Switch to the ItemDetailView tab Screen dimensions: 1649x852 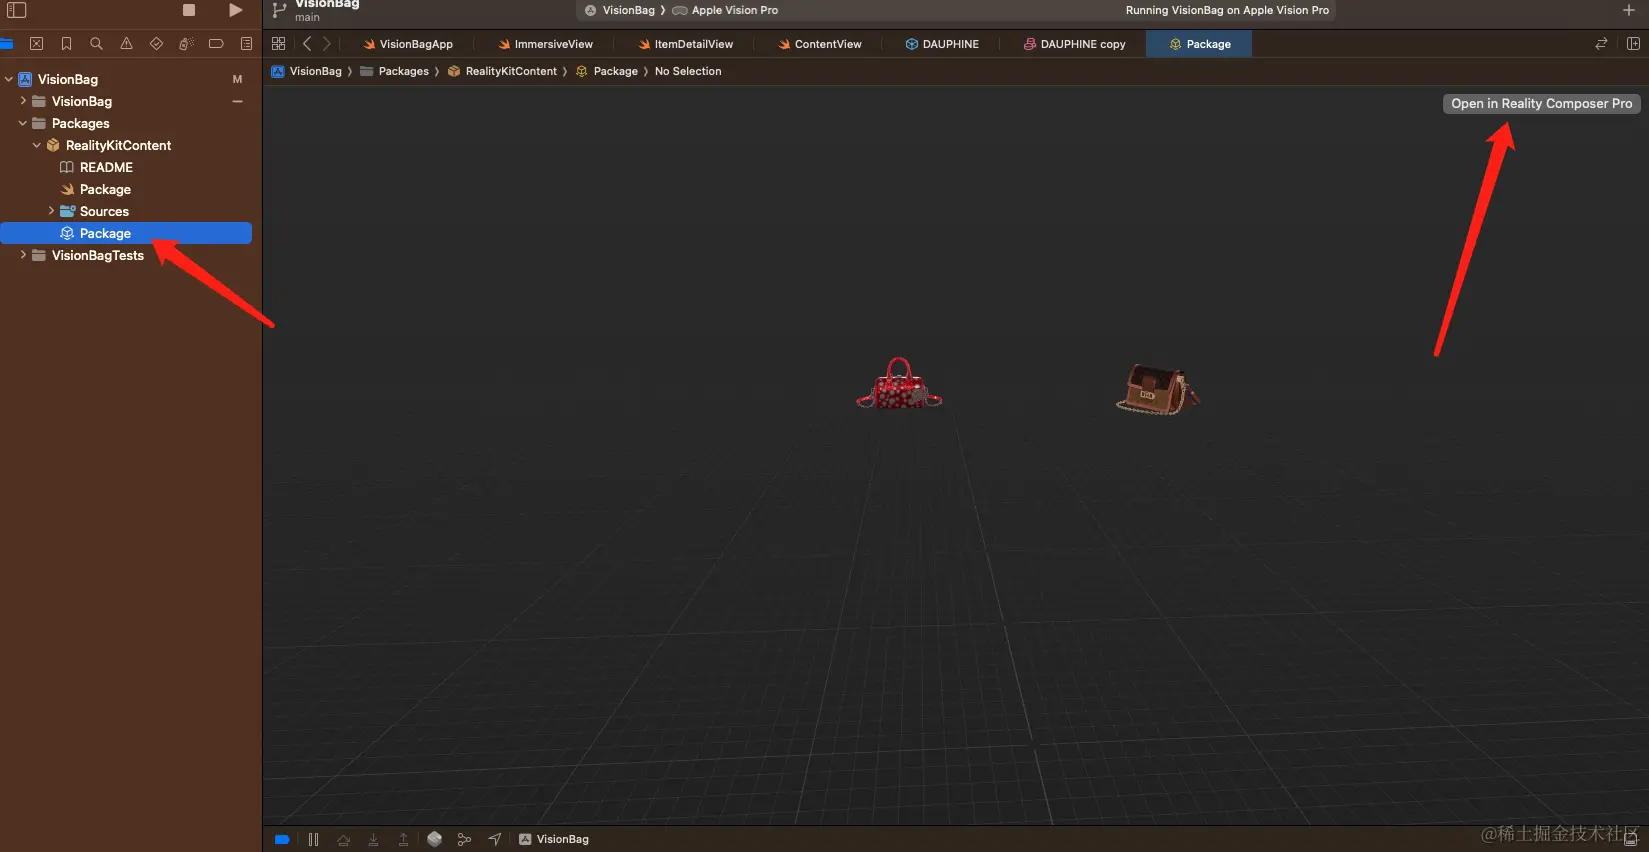[x=686, y=44]
